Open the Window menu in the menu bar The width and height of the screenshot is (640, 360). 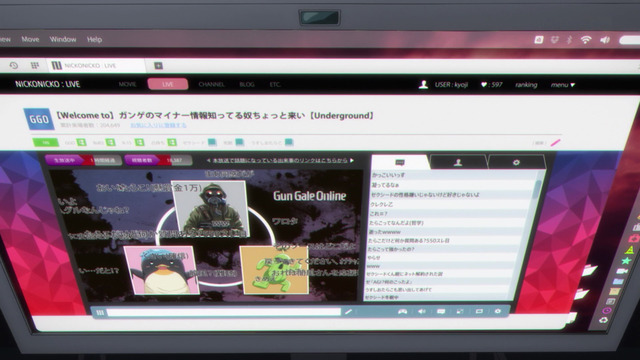(63, 39)
